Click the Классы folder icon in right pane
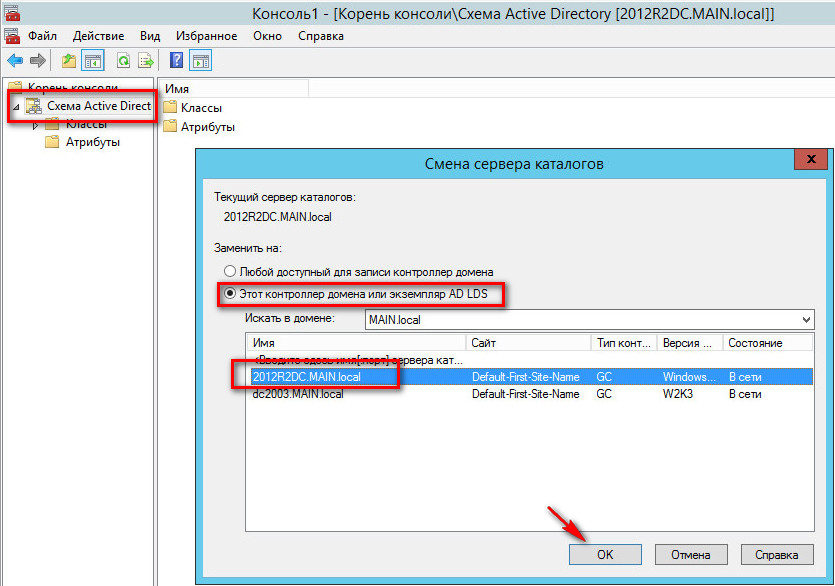The width and height of the screenshot is (835, 586). click(170, 107)
